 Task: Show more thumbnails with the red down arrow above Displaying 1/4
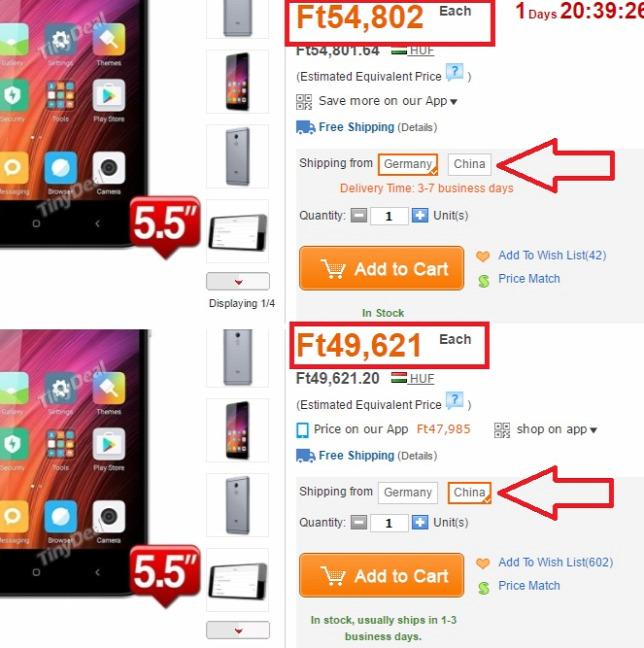[x=238, y=281]
